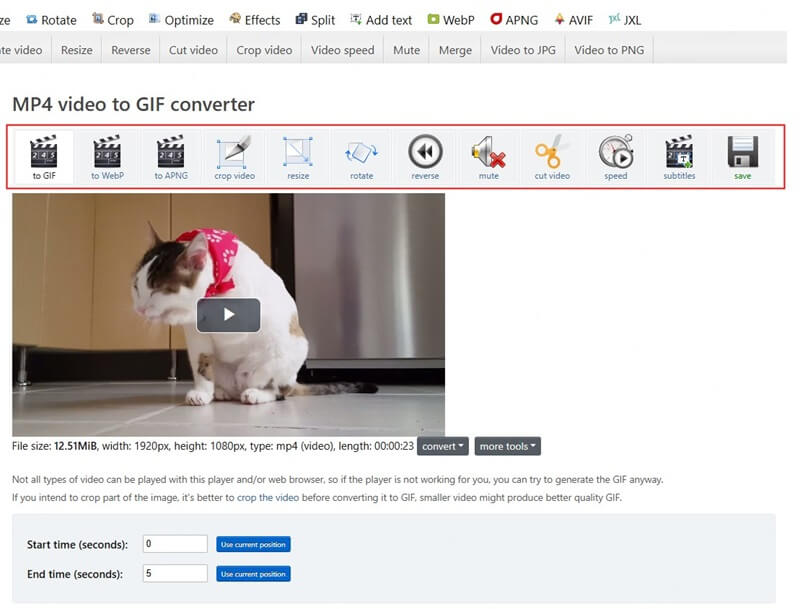The height and width of the screenshot is (609, 800).
Task: Select the reverse tool
Action: point(425,157)
